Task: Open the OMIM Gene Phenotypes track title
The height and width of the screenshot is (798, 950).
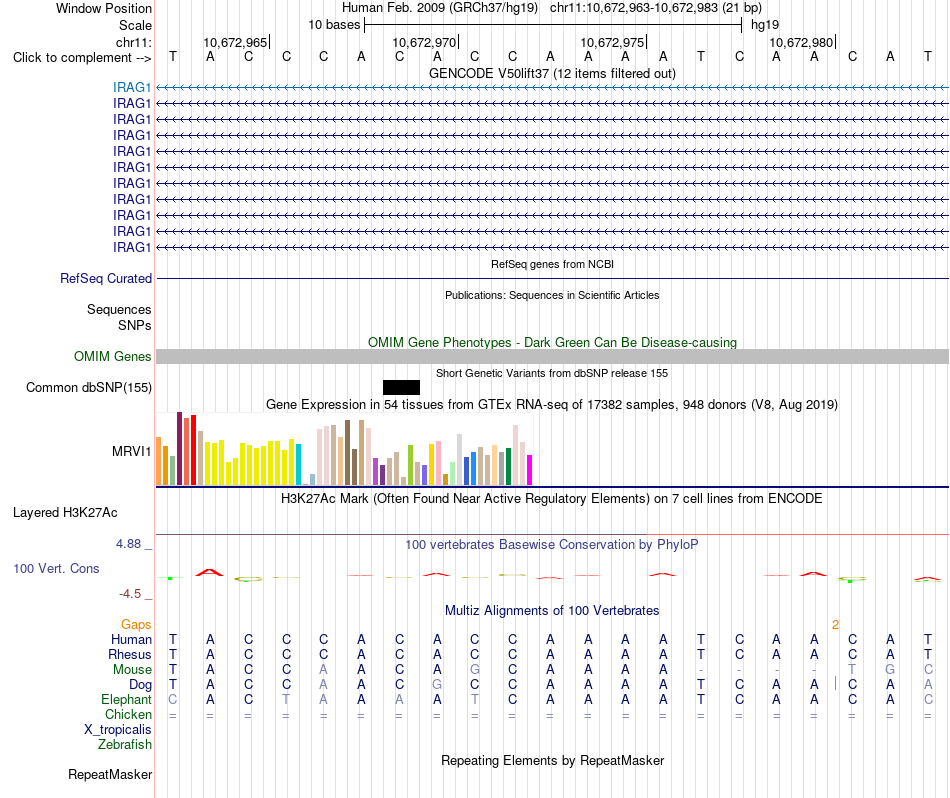Action: click(x=552, y=342)
